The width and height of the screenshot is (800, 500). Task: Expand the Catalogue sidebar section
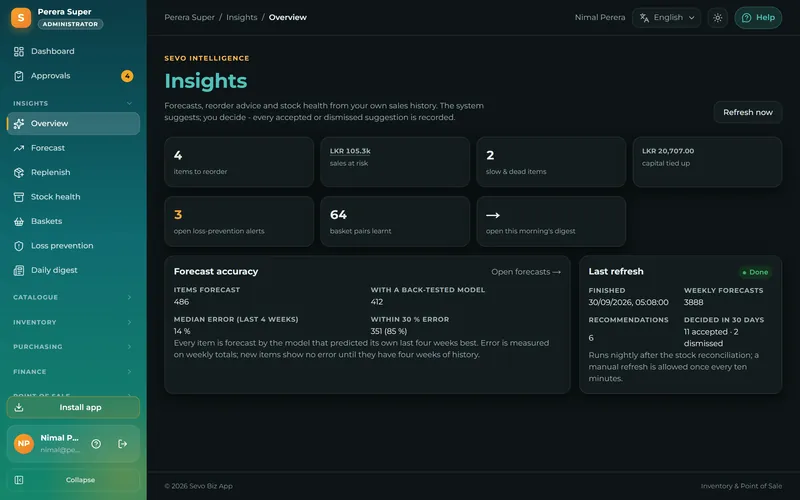click(73, 297)
